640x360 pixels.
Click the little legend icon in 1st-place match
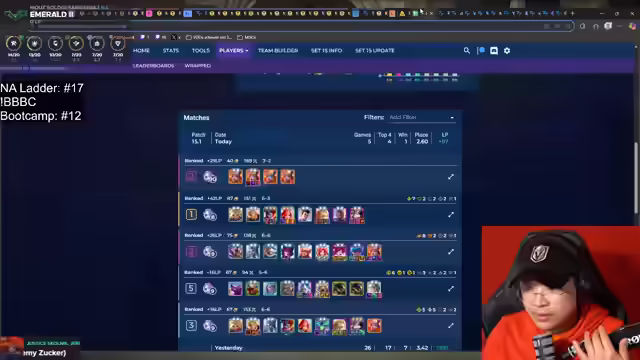pyautogui.click(x=210, y=215)
